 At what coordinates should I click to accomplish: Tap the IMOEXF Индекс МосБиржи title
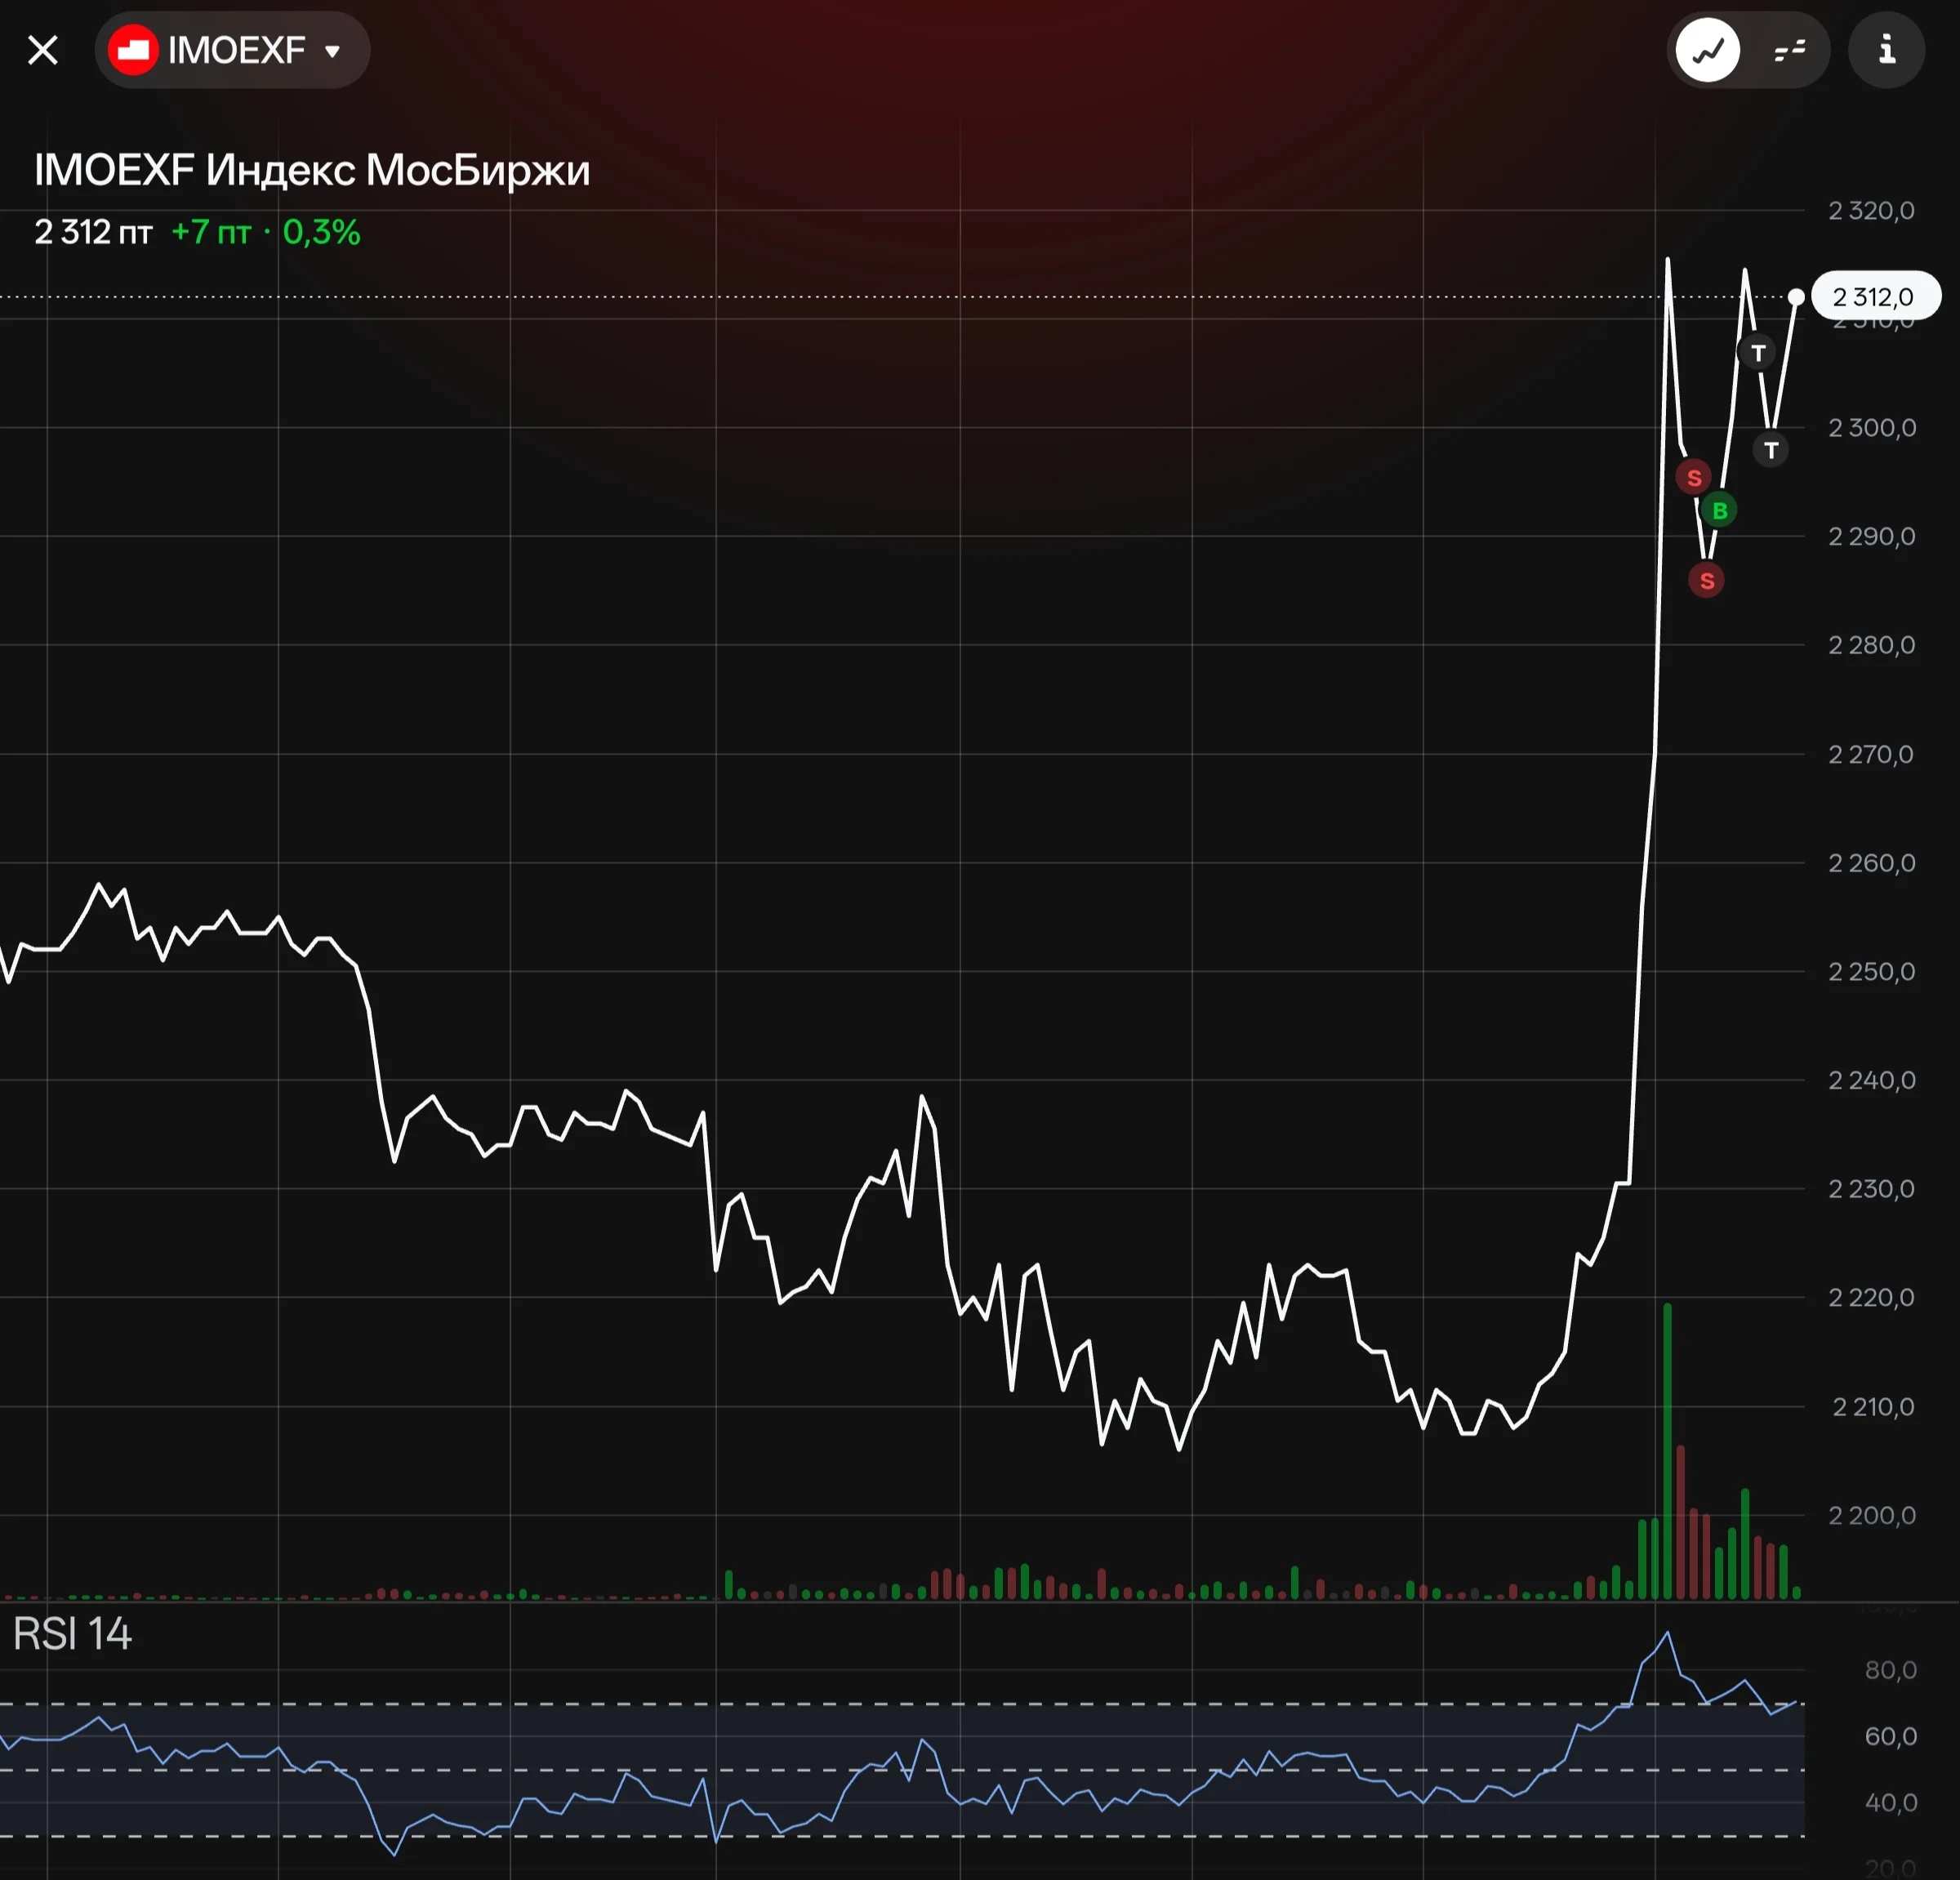click(312, 170)
